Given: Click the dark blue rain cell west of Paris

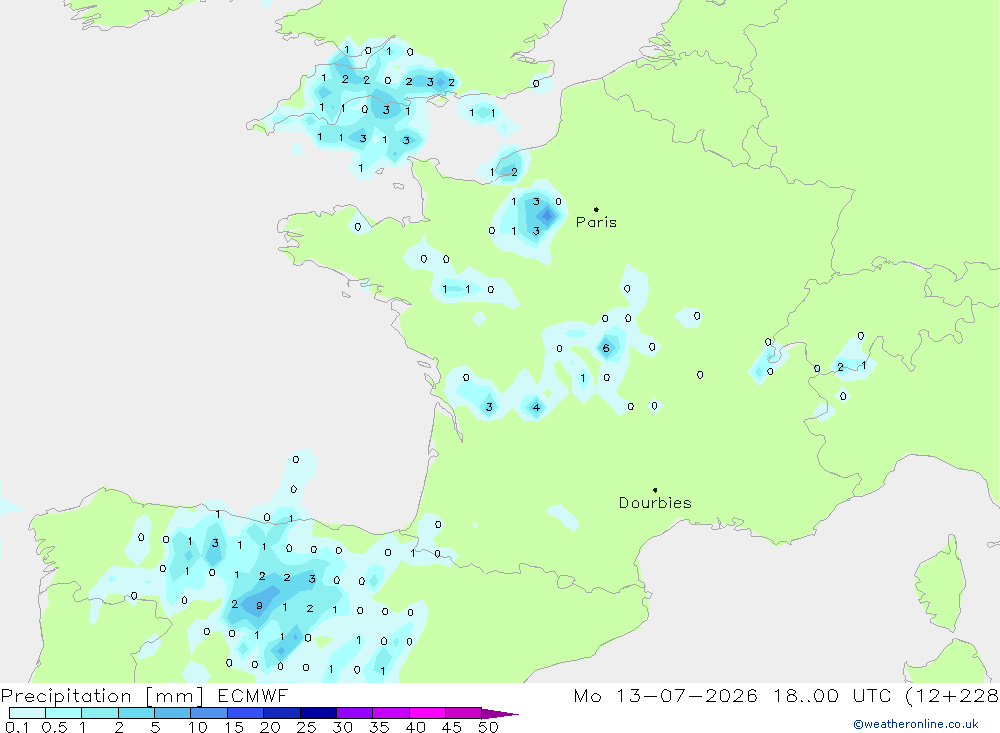Looking at the screenshot, I should click(x=547, y=216).
